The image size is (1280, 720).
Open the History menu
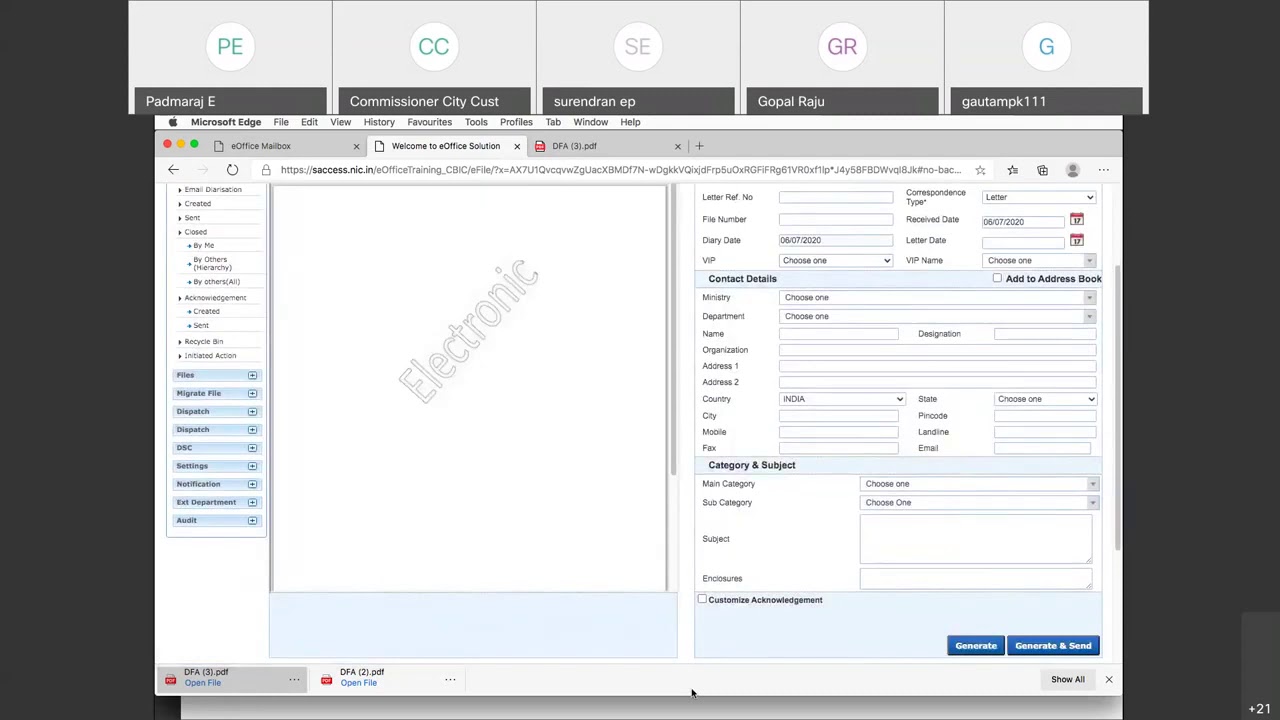(x=379, y=122)
